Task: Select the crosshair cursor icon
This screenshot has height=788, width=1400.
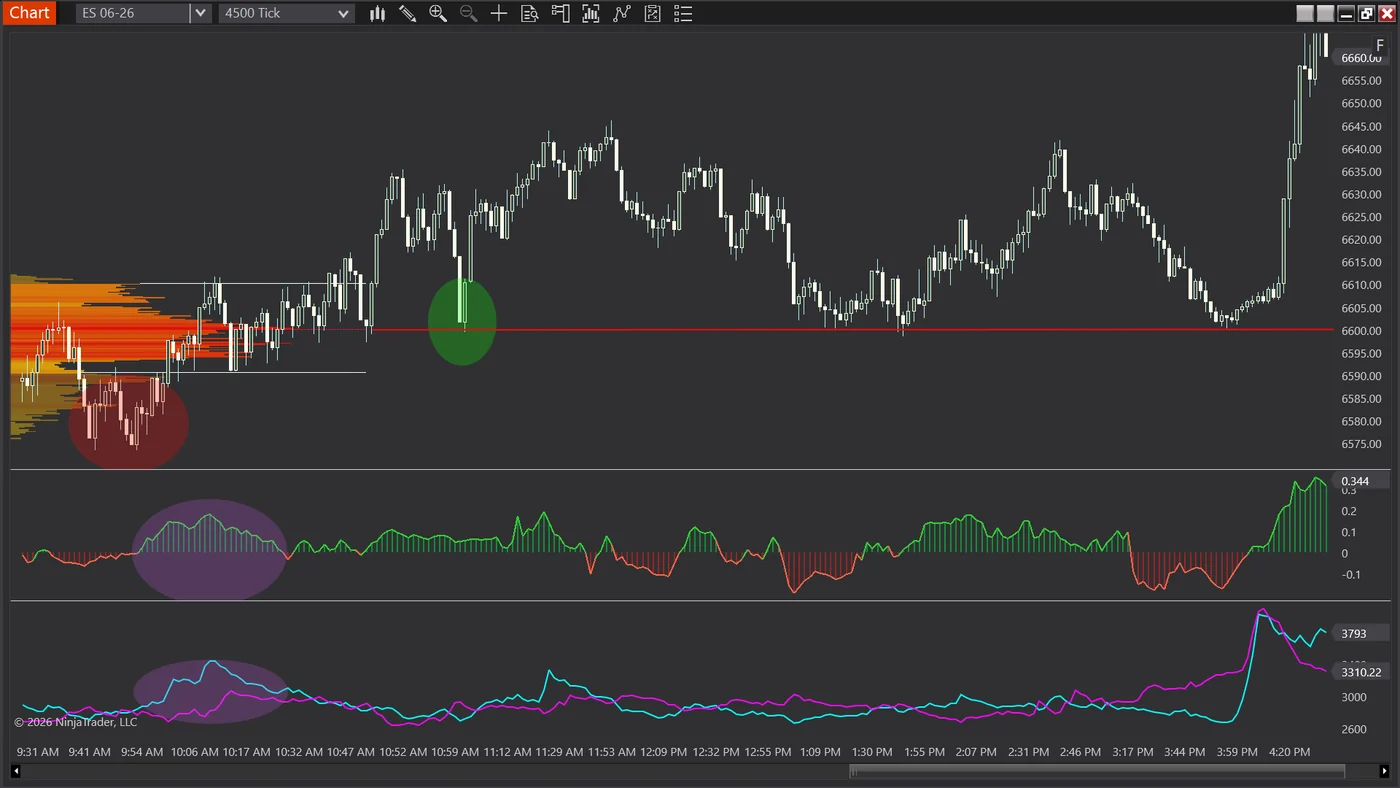Action: (499, 13)
